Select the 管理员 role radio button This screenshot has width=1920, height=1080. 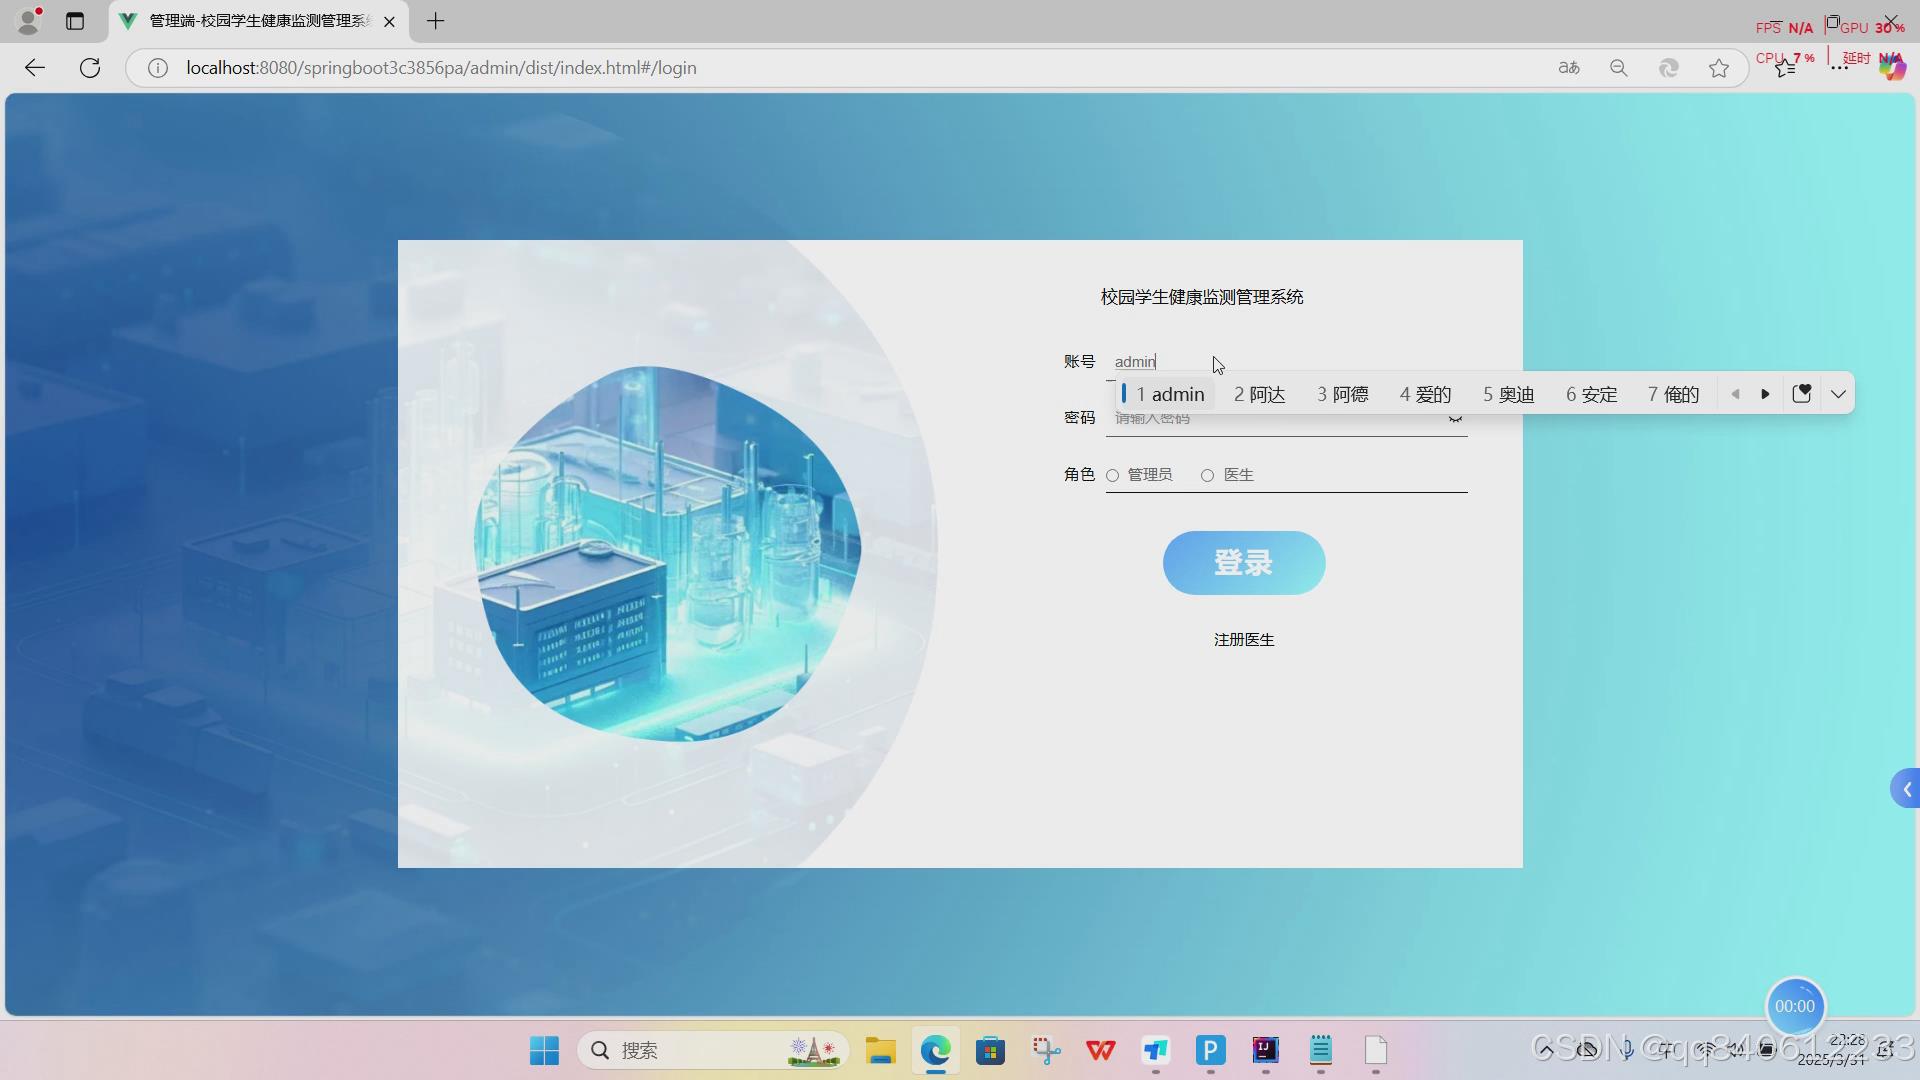[x=1114, y=476]
